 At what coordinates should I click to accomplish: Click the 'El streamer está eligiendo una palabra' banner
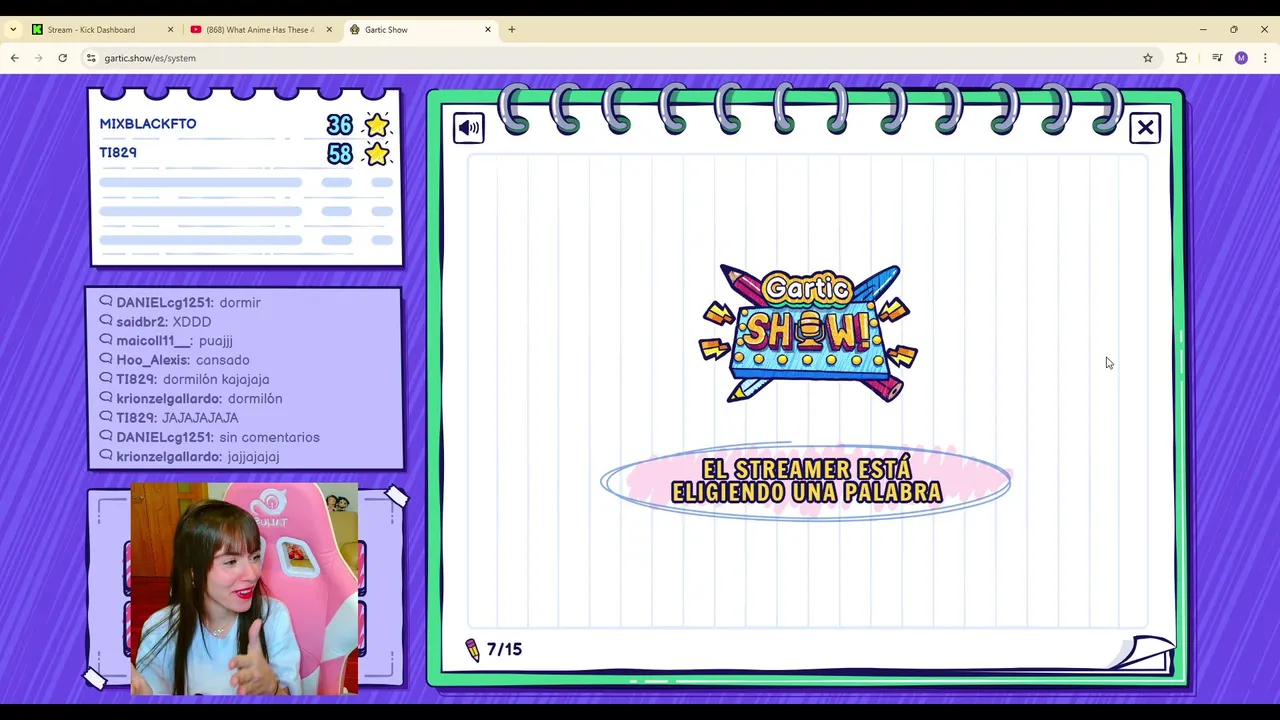(806, 481)
